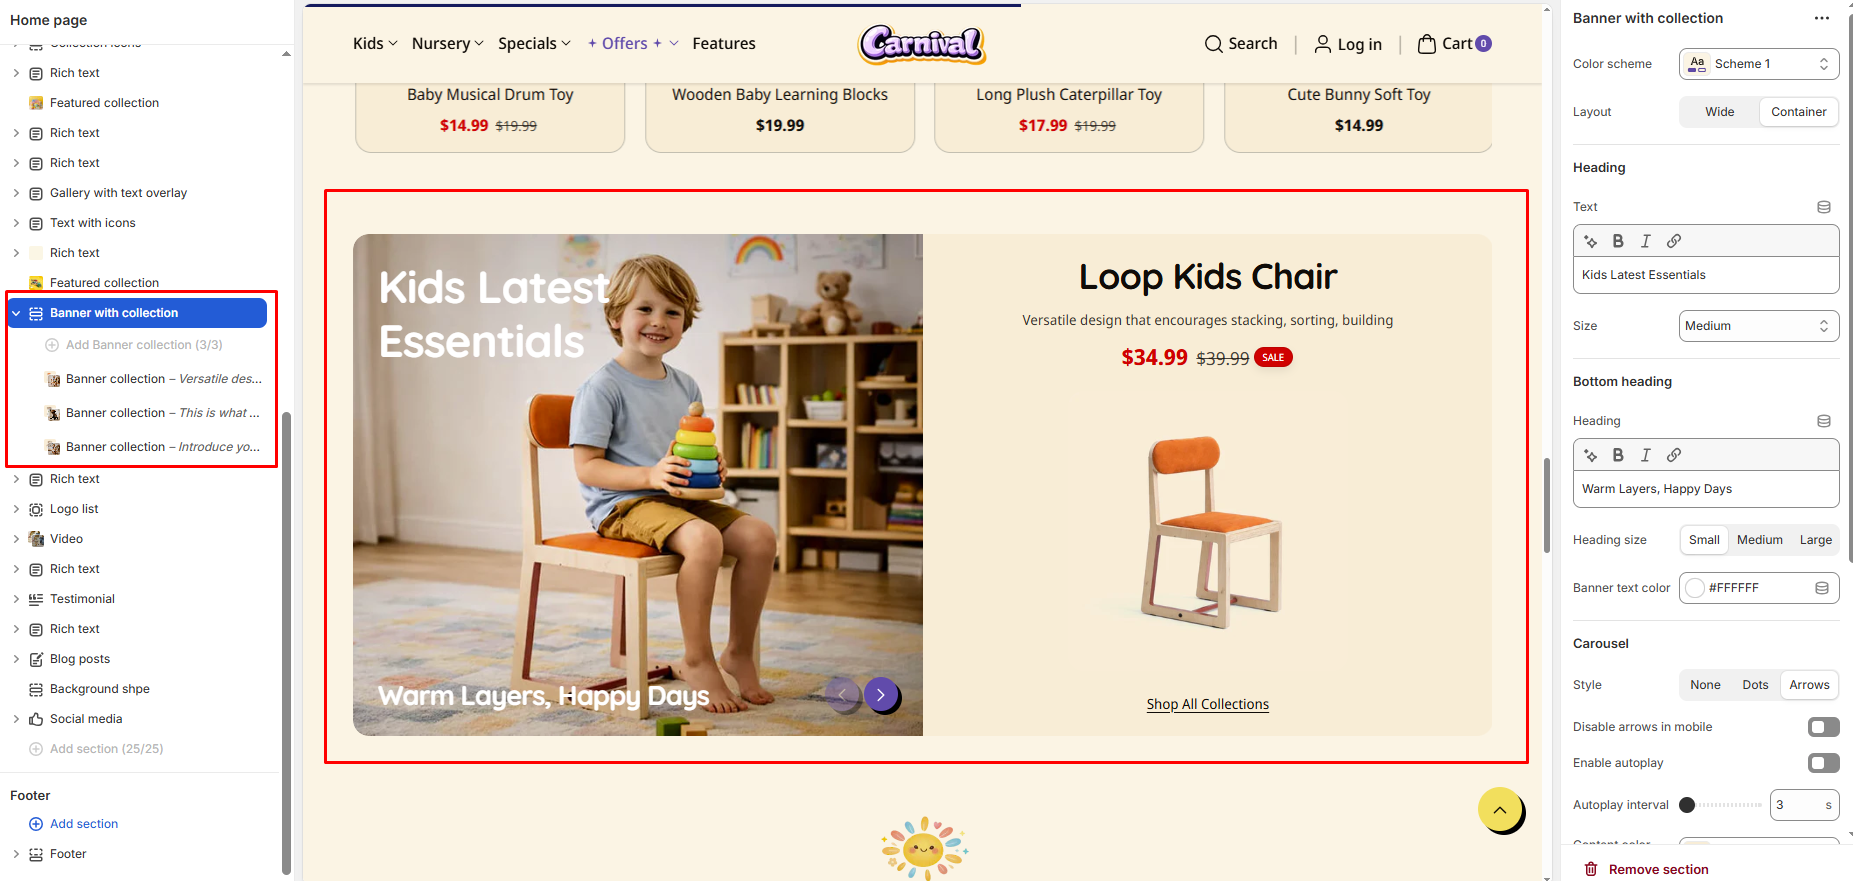Open the section options three-dot menu
Viewport: 1853px width, 881px height.
coord(1822,18)
